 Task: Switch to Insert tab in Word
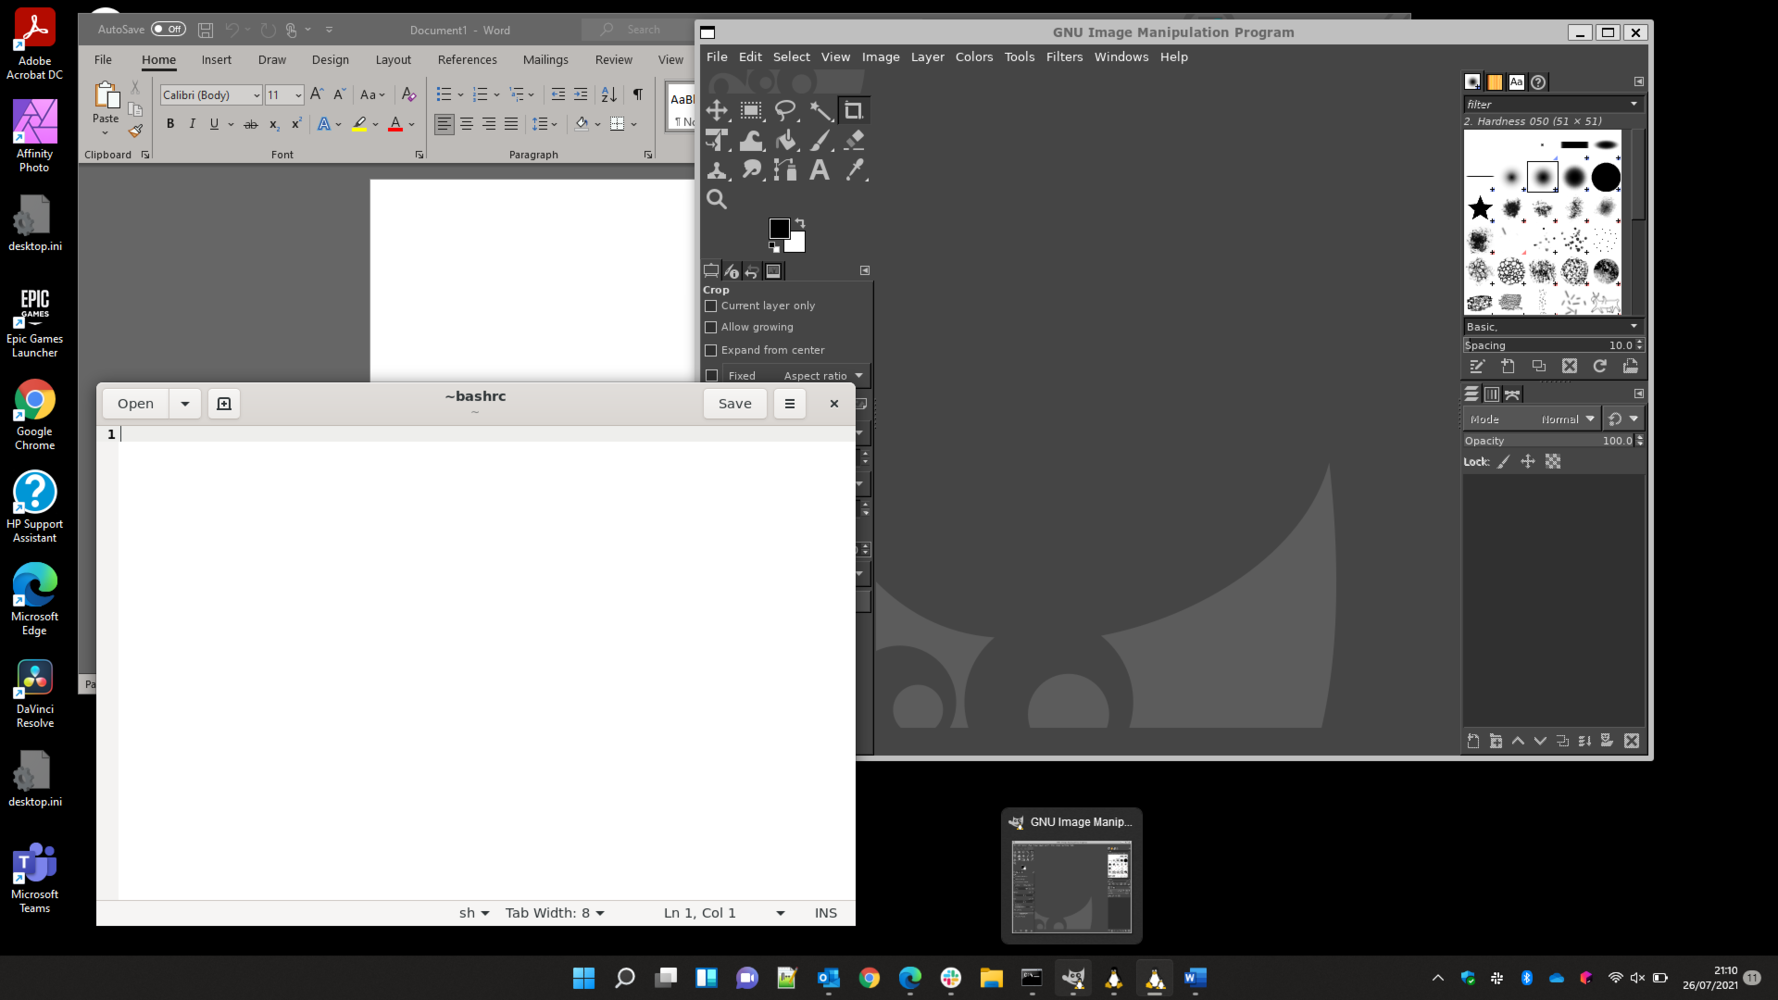pos(216,60)
